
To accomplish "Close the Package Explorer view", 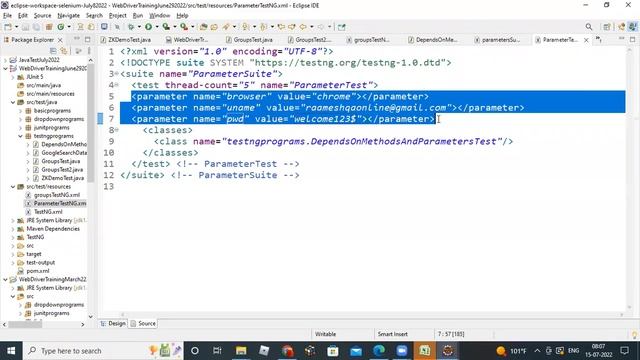I will [60, 40].
